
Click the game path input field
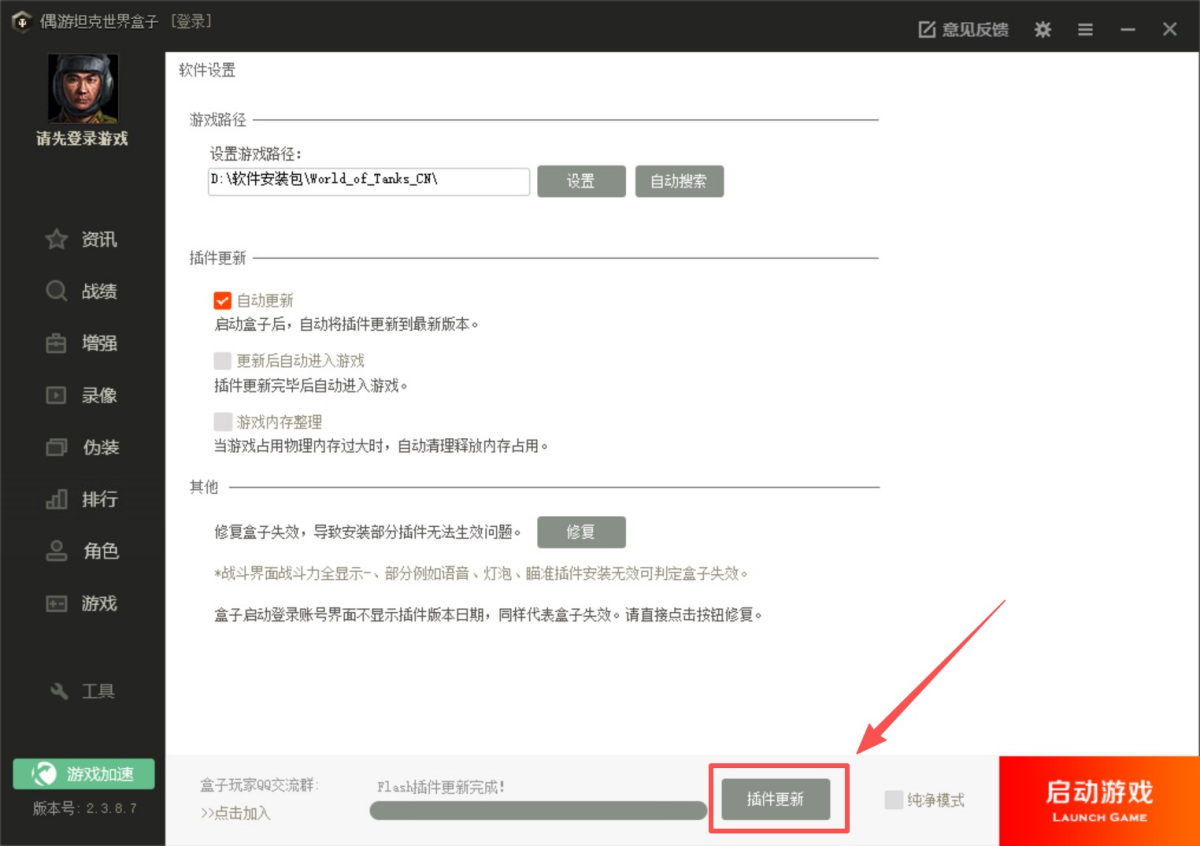click(x=367, y=181)
